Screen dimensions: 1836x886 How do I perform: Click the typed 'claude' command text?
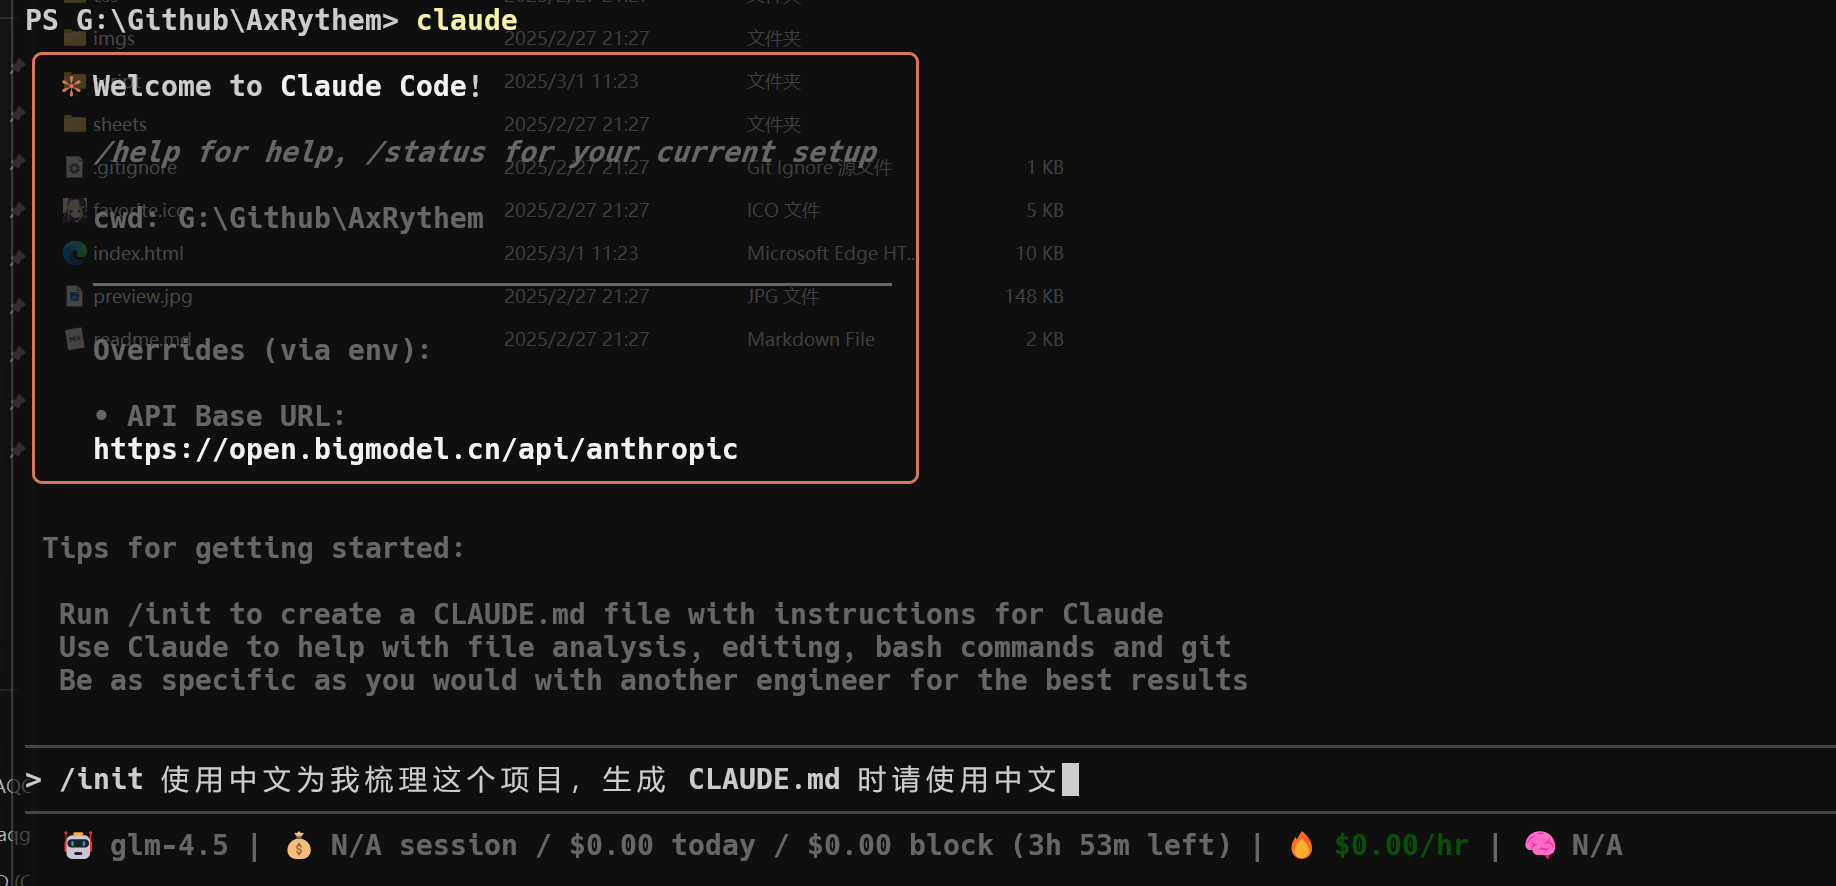[x=467, y=20]
